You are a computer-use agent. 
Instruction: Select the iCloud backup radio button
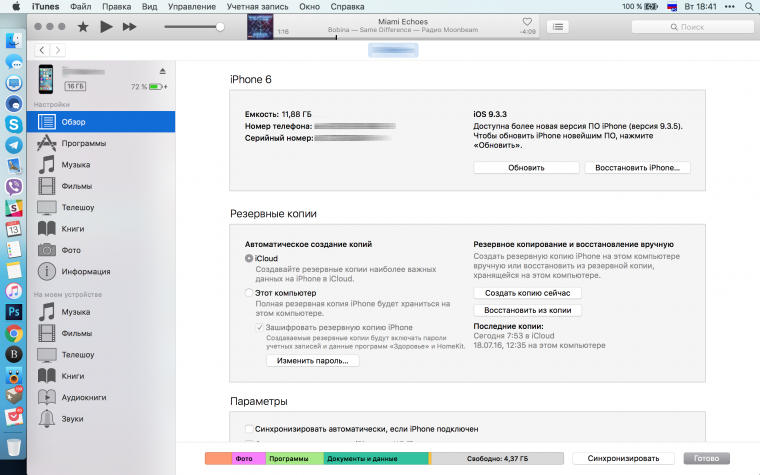[x=249, y=258]
